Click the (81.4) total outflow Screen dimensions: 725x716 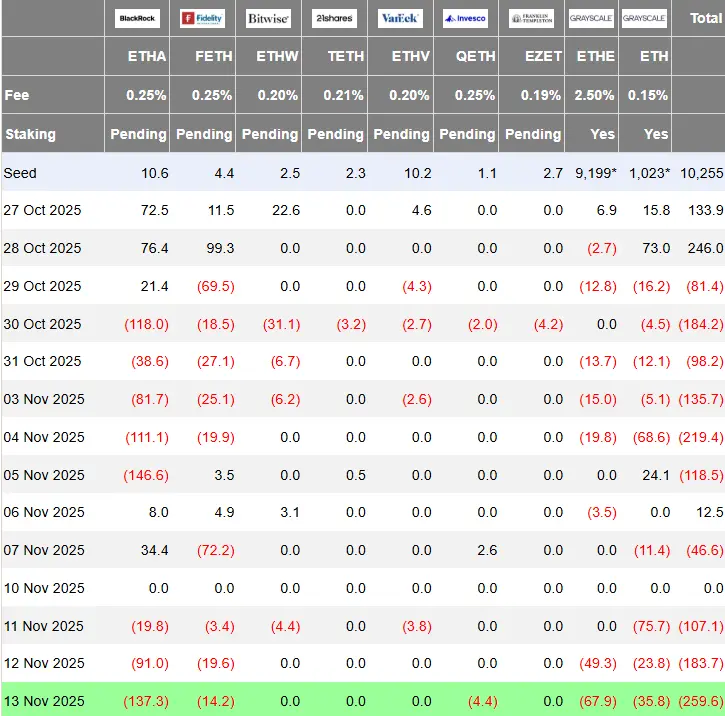tap(705, 286)
